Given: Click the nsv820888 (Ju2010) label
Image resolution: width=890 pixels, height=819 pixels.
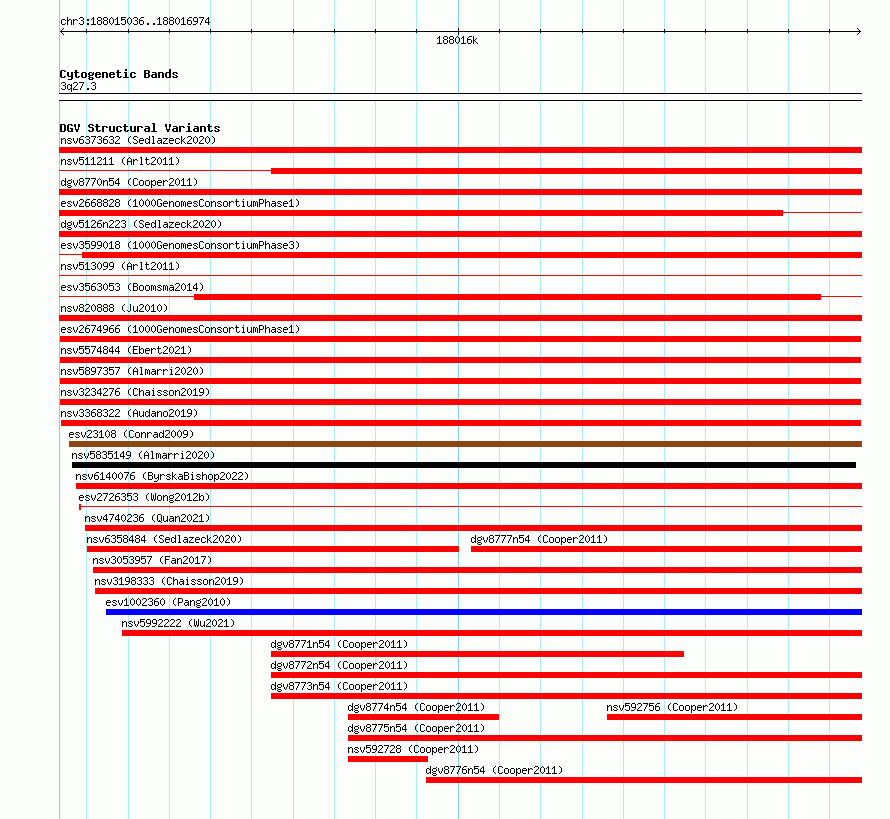Looking at the screenshot, I should pyautogui.click(x=114, y=308).
